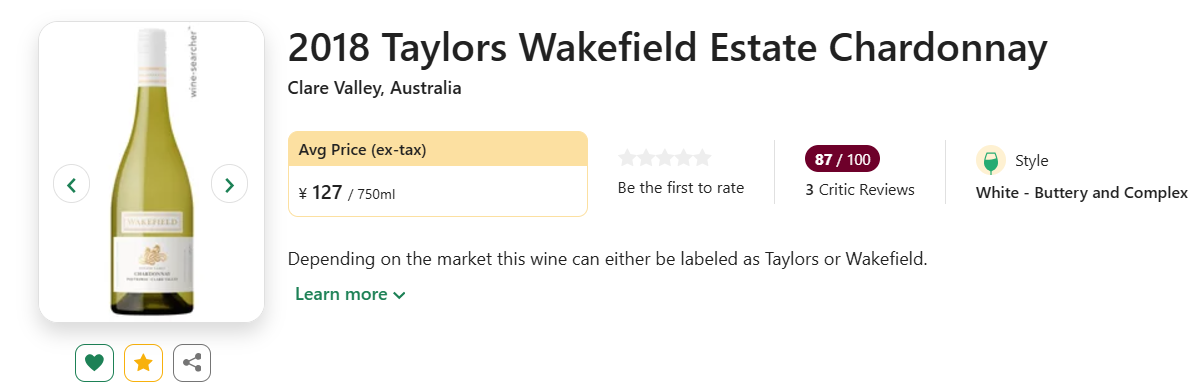Viewport: 1200px width, 384px height.
Task: Open 3 Critic Reviews link
Action: 860,189
